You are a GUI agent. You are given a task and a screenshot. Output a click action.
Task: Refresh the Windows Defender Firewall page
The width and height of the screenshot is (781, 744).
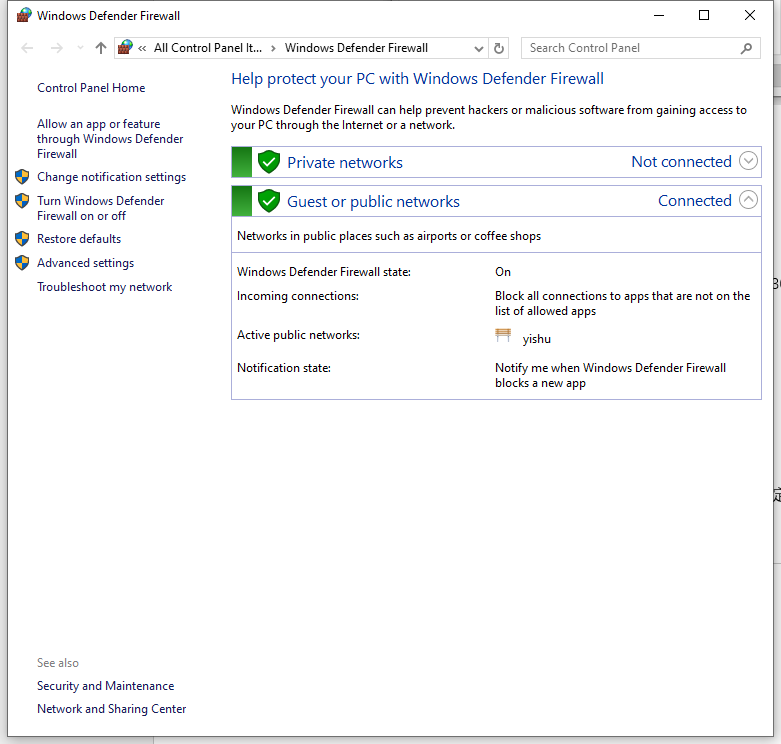pos(499,48)
